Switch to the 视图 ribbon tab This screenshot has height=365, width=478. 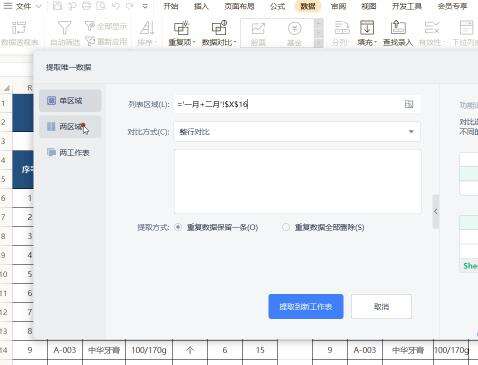369,6
